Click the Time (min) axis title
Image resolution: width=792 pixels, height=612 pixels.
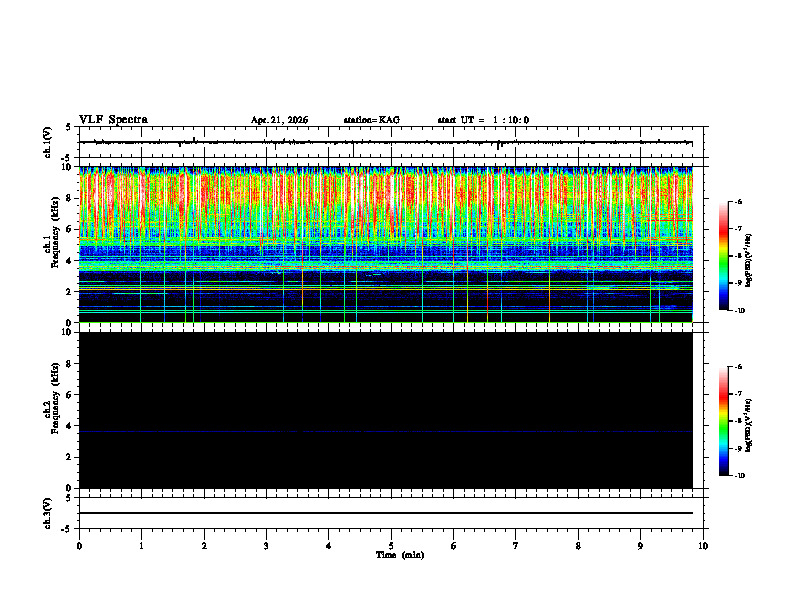click(400, 555)
